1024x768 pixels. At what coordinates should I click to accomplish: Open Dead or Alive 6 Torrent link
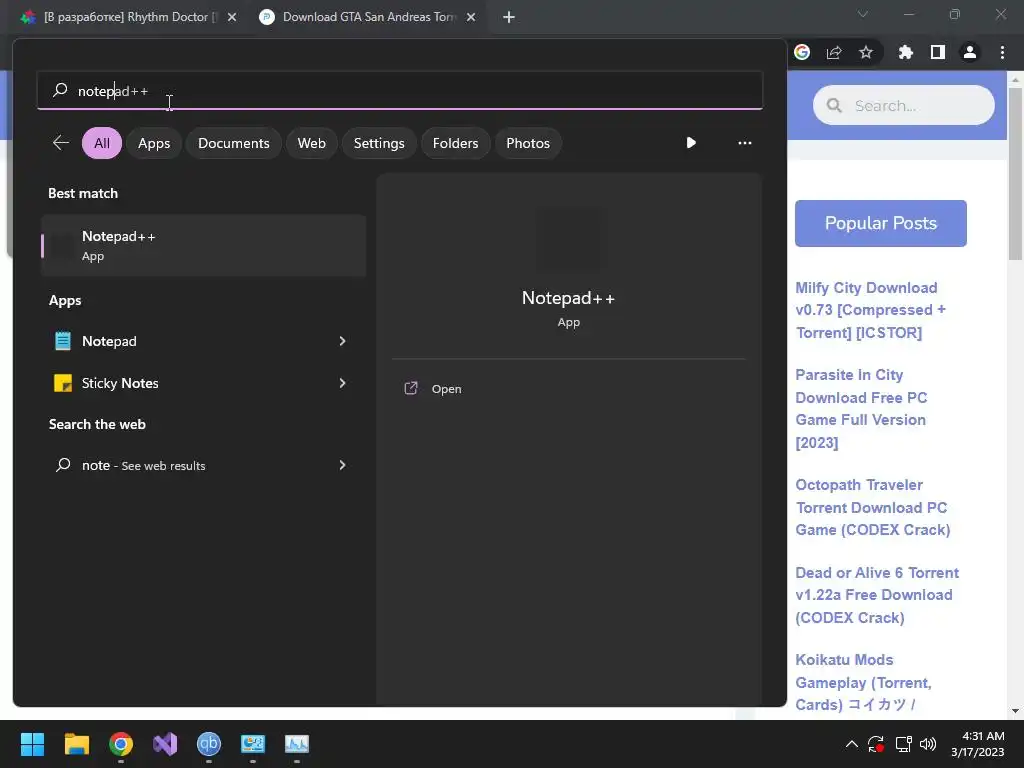[876, 595]
